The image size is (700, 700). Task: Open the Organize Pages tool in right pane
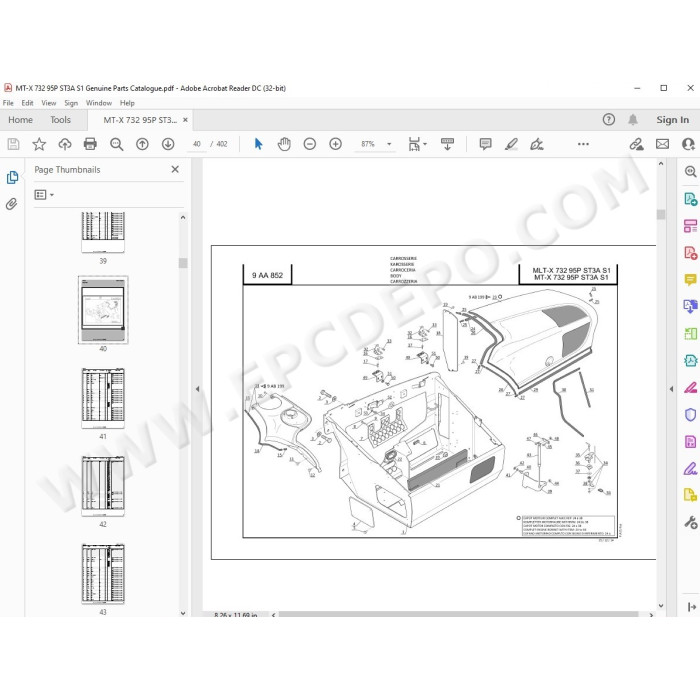[x=690, y=226]
